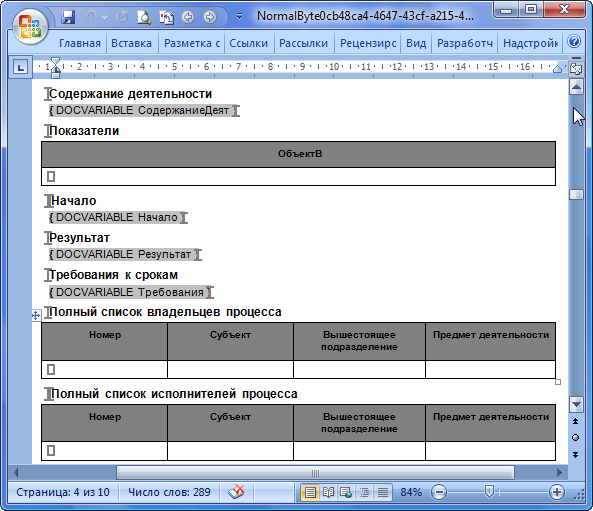Click the Next Page double-arrow button

tap(576, 455)
